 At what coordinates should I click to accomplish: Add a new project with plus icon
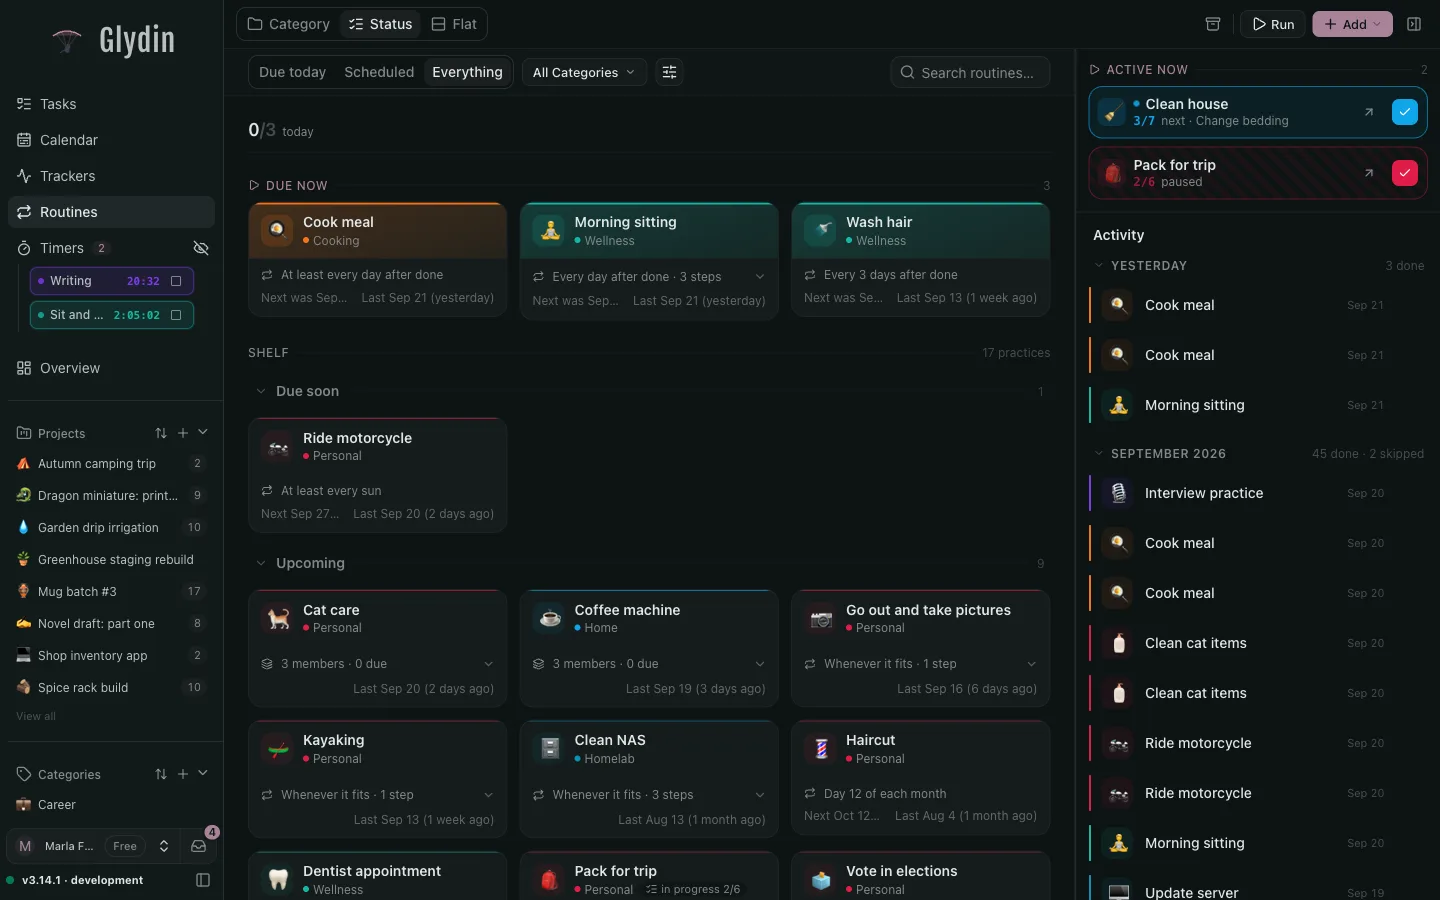(183, 433)
